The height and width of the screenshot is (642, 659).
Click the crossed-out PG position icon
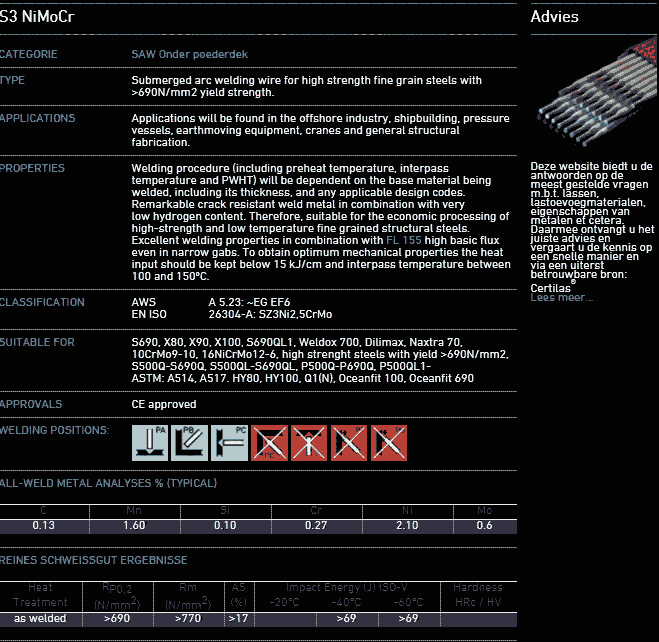click(389, 442)
